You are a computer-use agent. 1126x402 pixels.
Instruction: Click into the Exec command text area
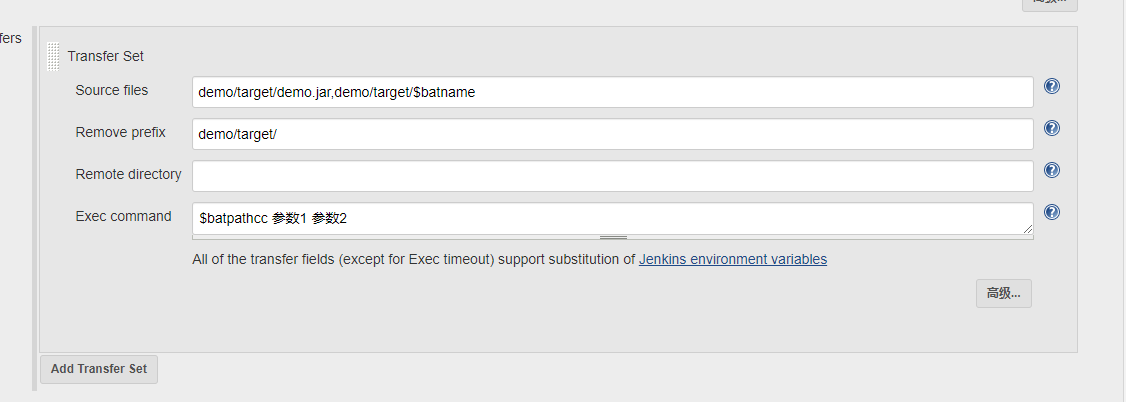612,218
